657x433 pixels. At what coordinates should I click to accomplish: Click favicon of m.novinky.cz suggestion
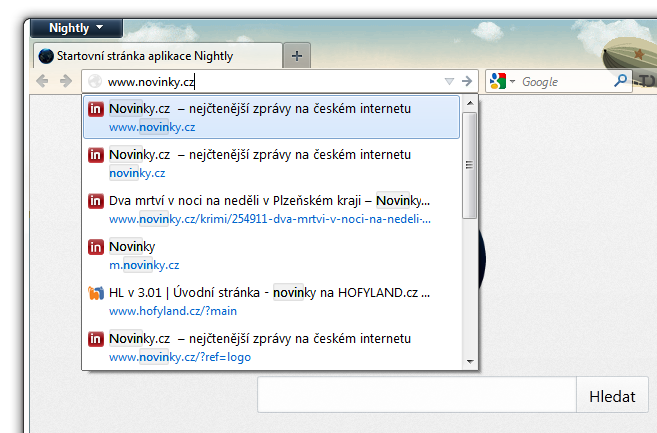point(96,247)
